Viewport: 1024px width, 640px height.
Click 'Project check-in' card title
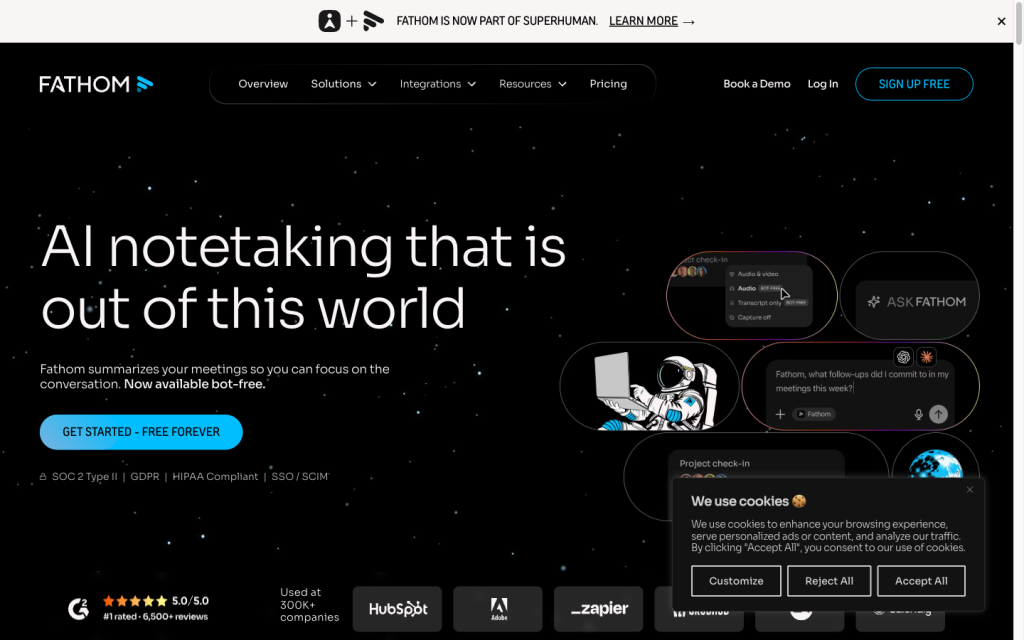pos(714,464)
